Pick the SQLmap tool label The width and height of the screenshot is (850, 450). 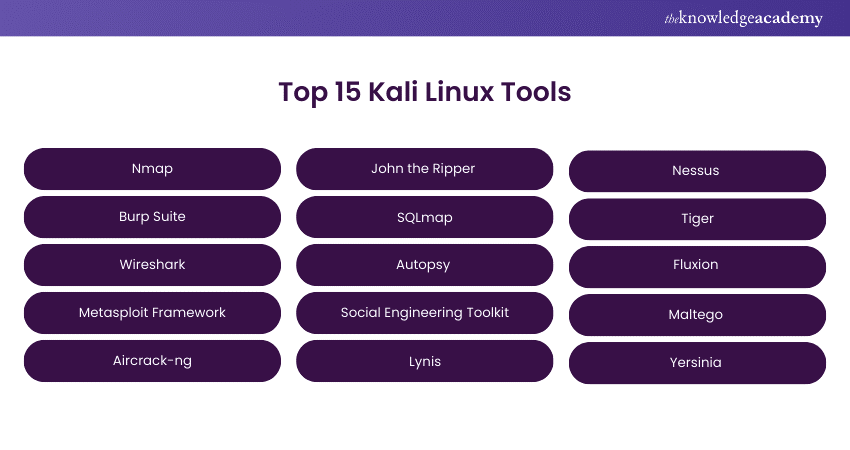point(424,217)
